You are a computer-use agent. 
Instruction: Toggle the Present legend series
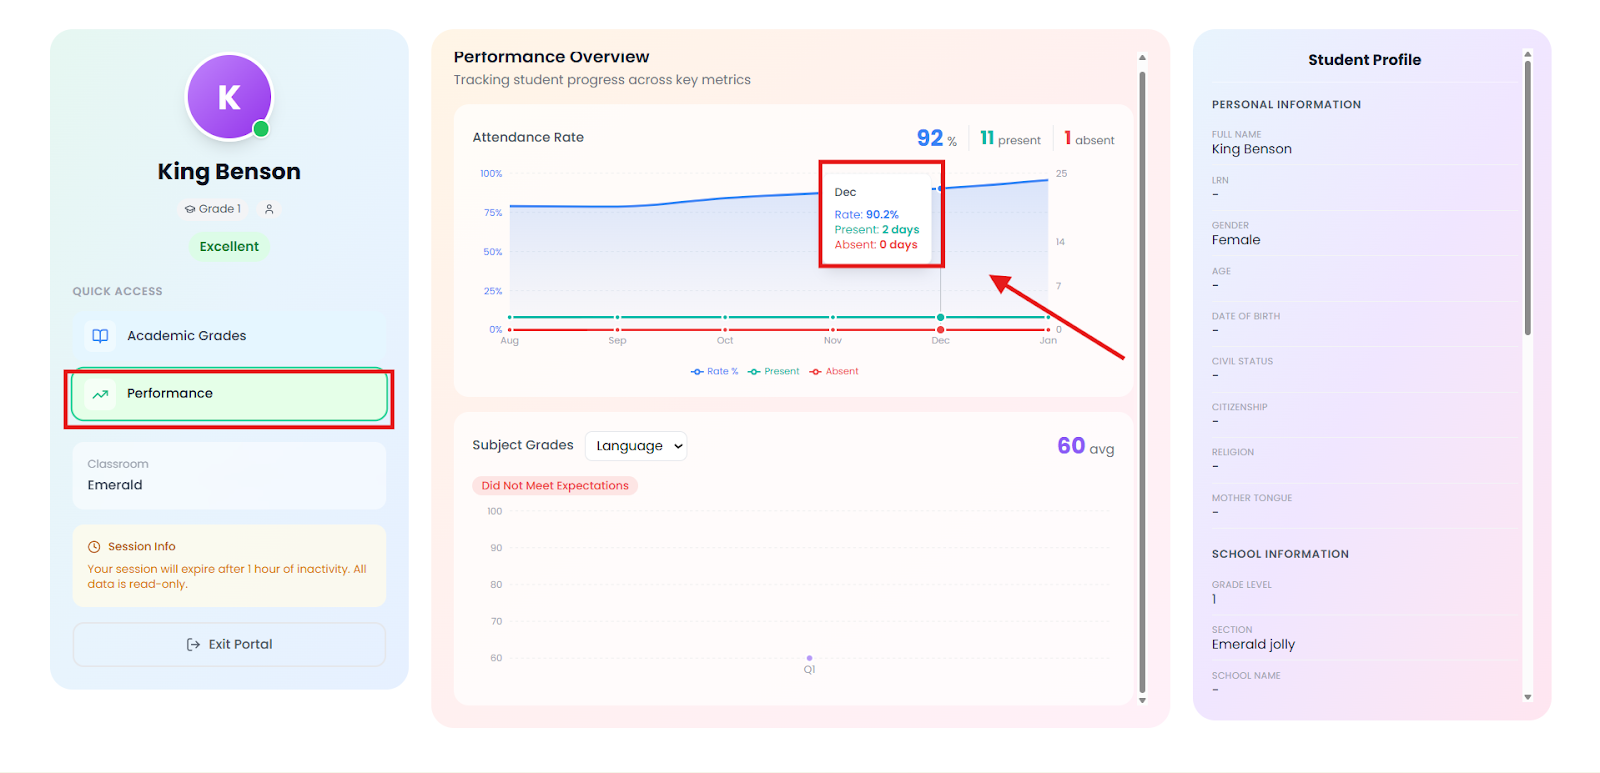click(773, 372)
